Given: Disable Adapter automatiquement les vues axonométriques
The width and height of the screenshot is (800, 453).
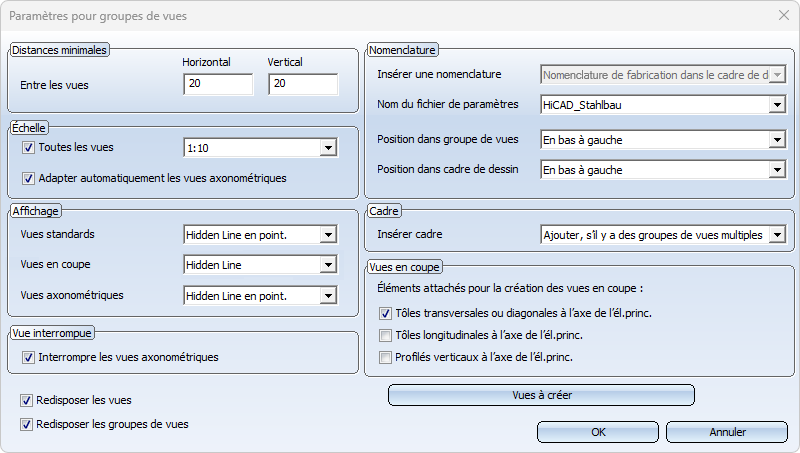Looking at the screenshot, I should point(28,179).
